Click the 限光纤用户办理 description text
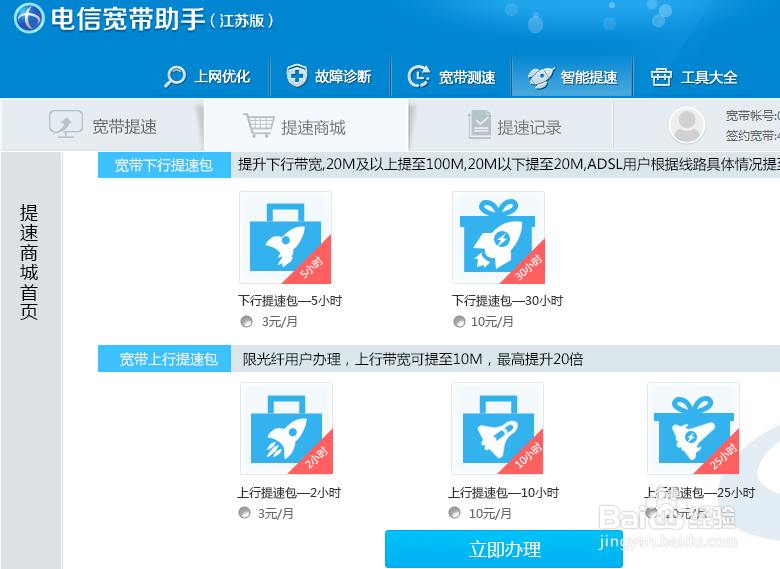This screenshot has height=569, width=780. pos(413,359)
